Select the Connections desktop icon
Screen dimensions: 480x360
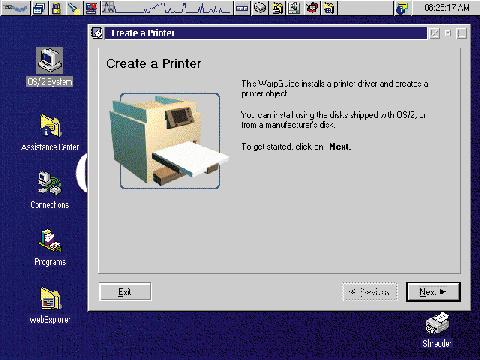[50, 190]
